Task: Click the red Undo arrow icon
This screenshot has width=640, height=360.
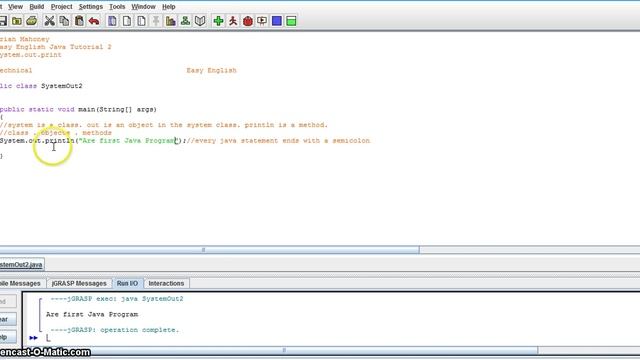Action: pos(94,21)
